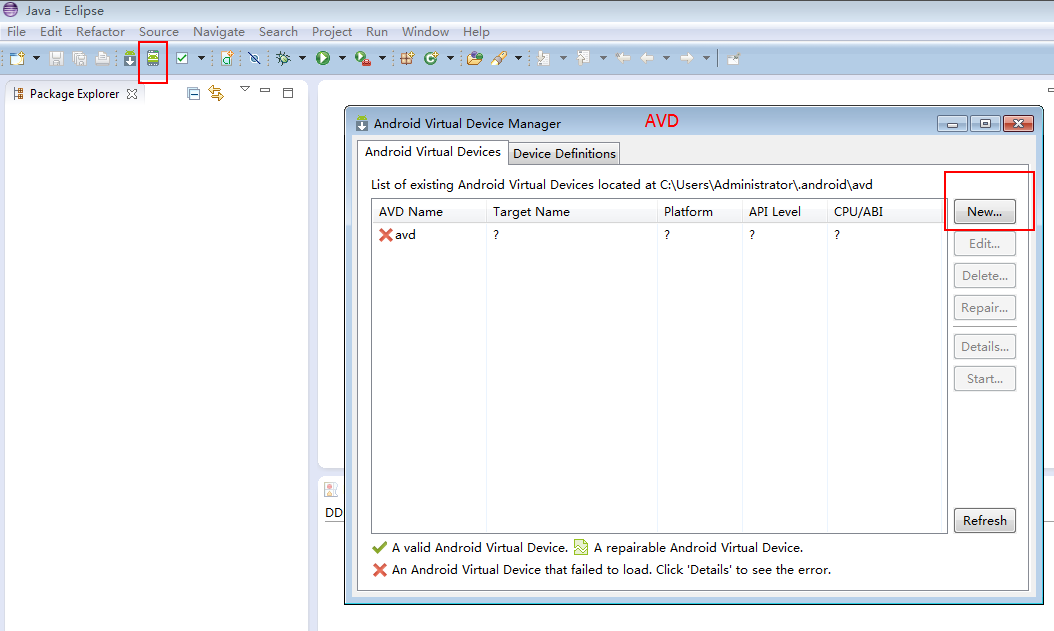Viewport: 1054px width, 631px height.
Task: Click the AVD Name column header
Action: click(x=429, y=212)
